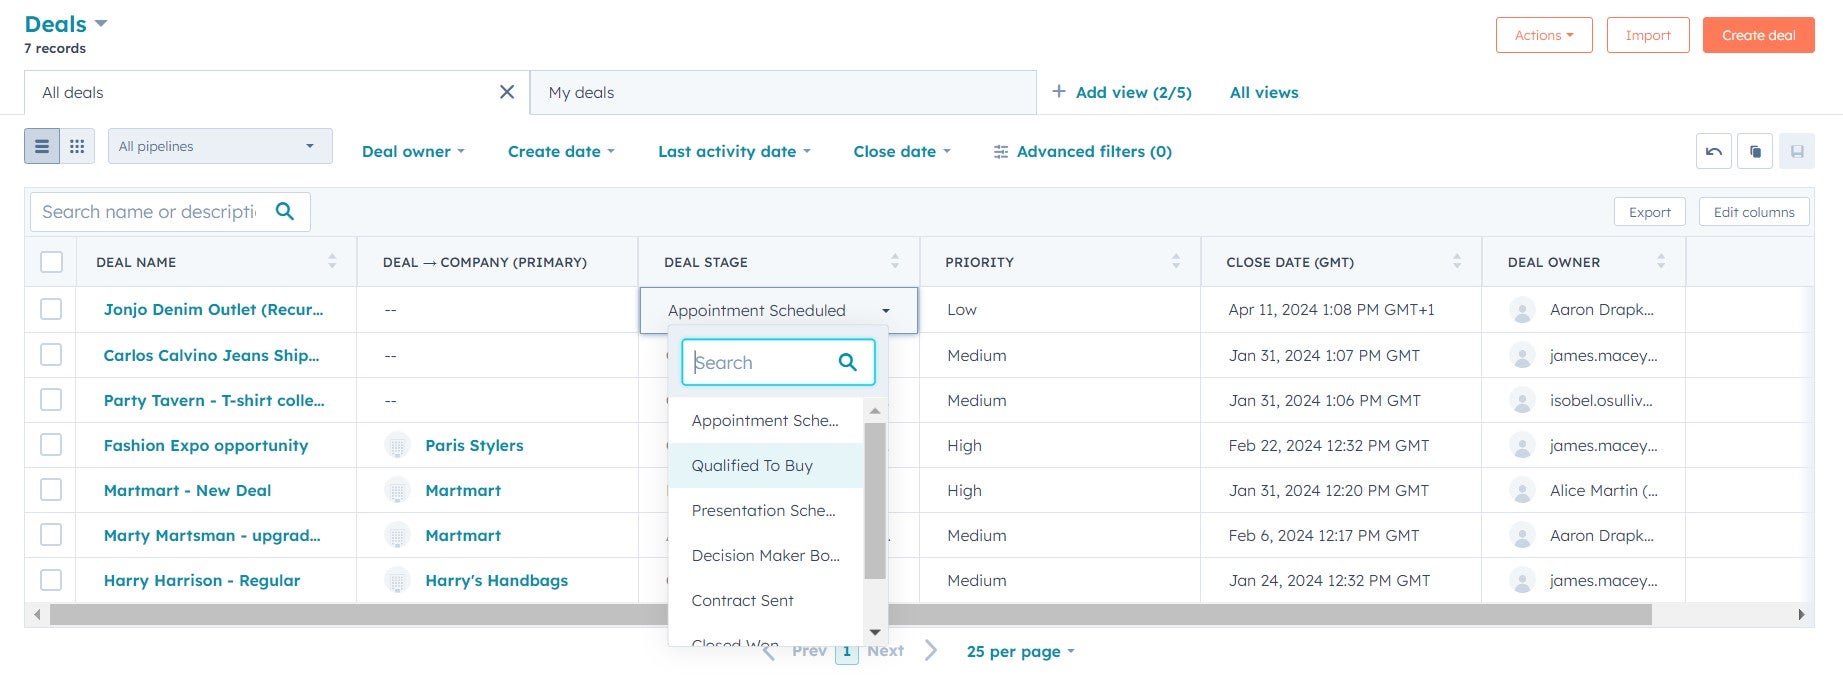
Task: Switch to list view icon
Action: point(42,147)
